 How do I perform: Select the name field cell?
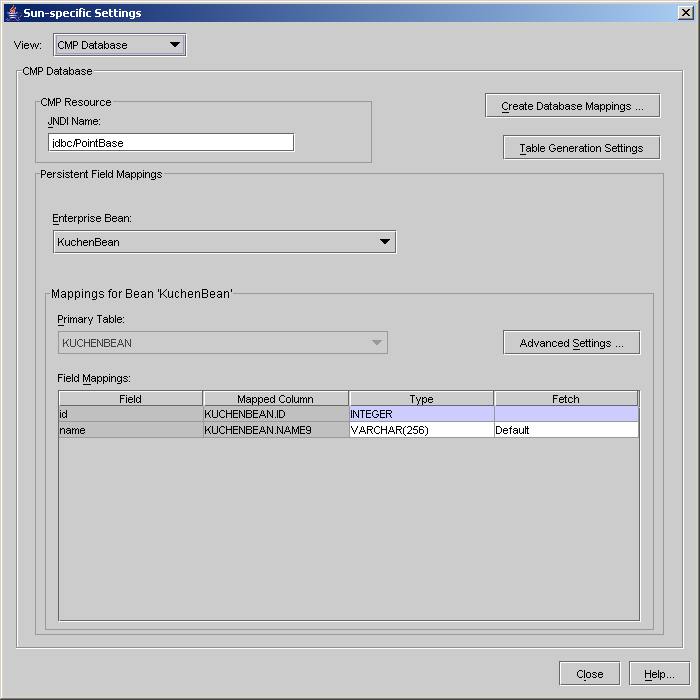pos(131,430)
